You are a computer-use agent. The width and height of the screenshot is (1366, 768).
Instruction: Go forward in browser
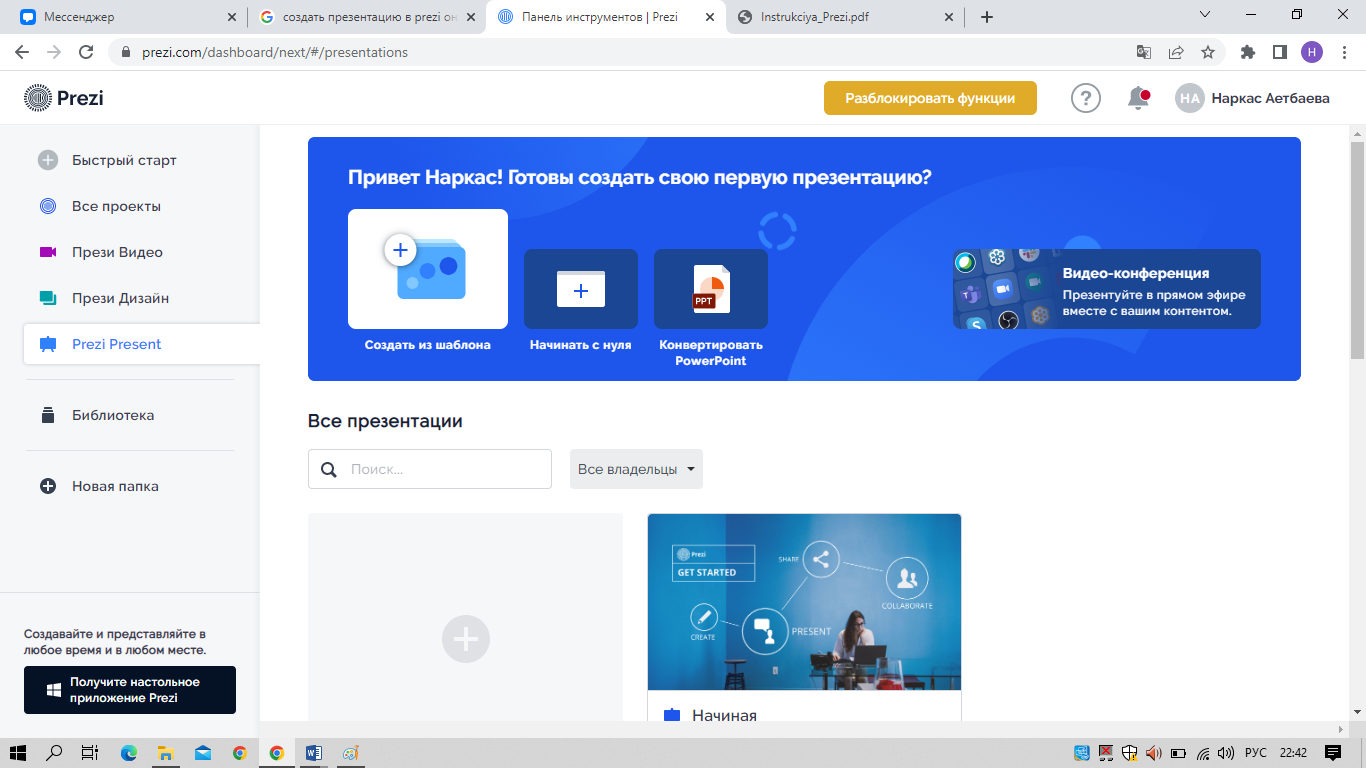pos(54,52)
